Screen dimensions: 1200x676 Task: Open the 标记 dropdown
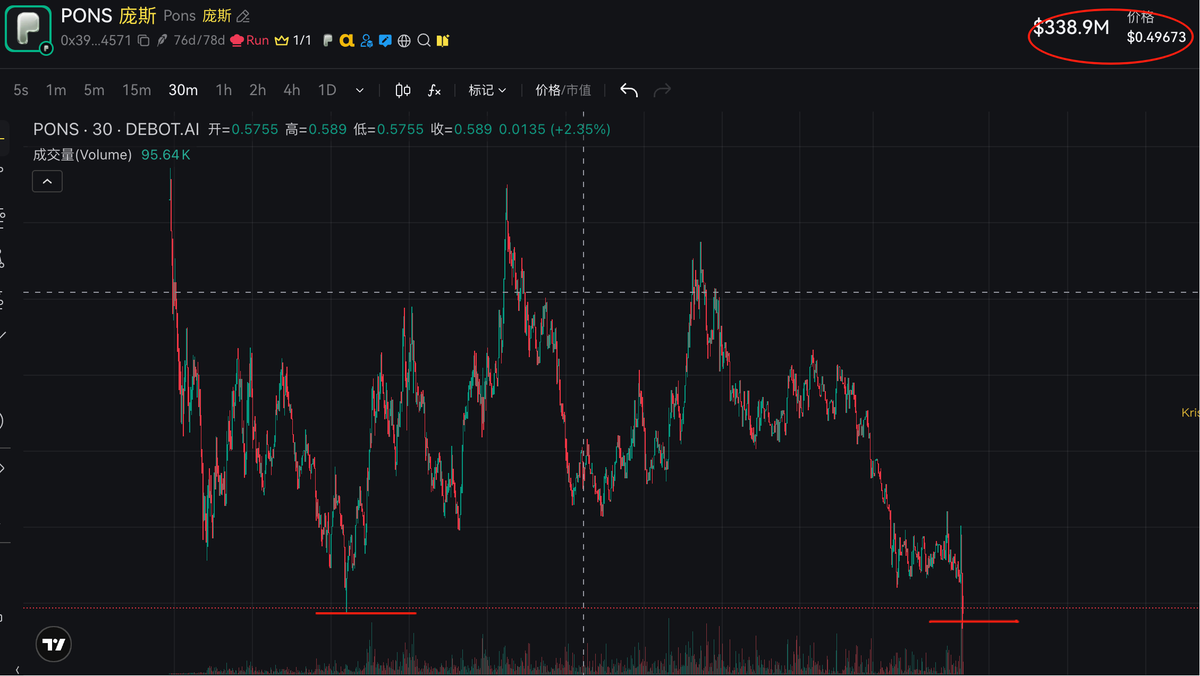pyautogui.click(x=487, y=90)
